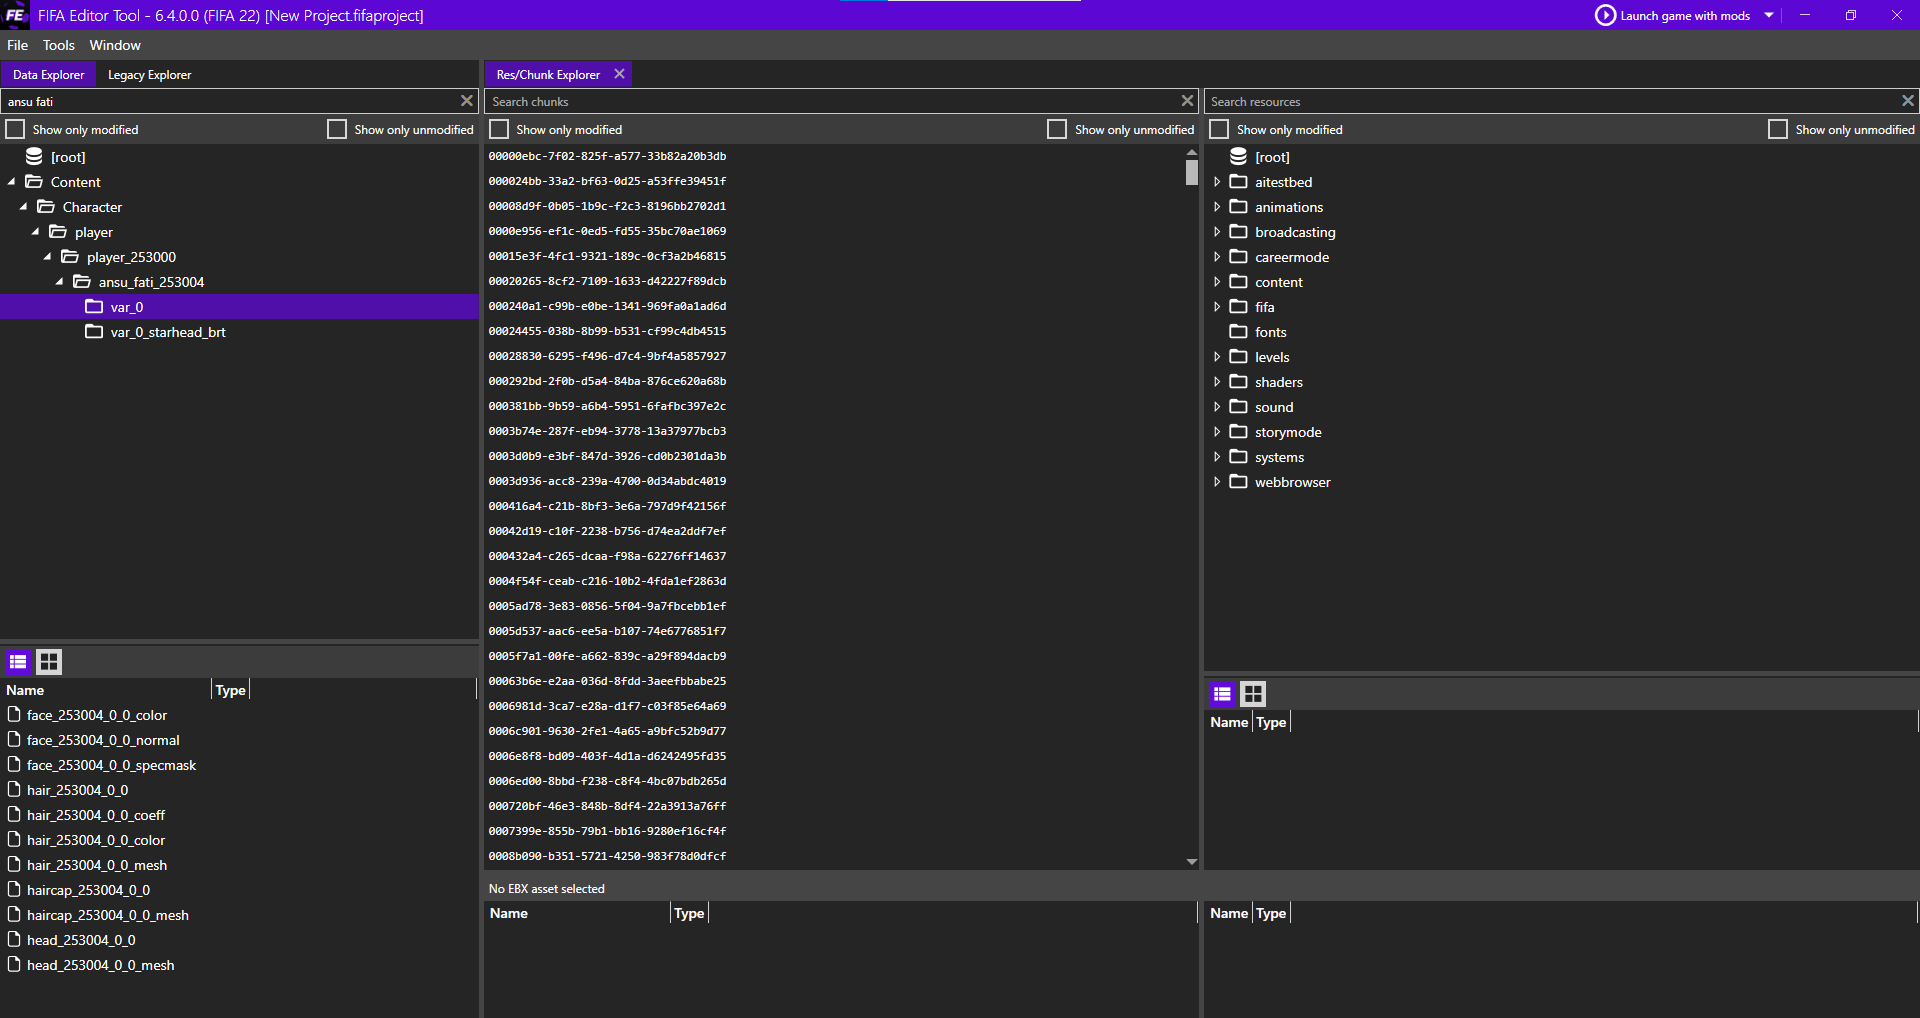Select list view in the resources panel
The image size is (1920, 1018).
(1222, 693)
